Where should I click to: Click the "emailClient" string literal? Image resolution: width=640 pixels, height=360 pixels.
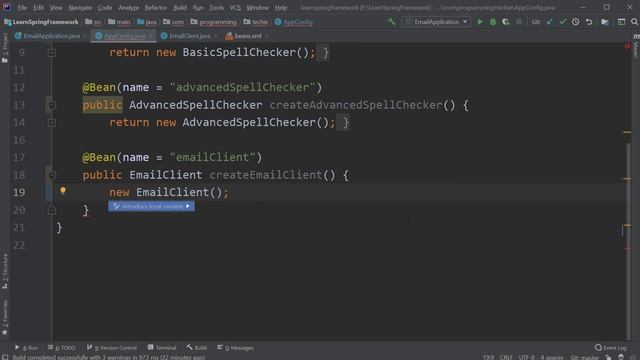point(212,157)
